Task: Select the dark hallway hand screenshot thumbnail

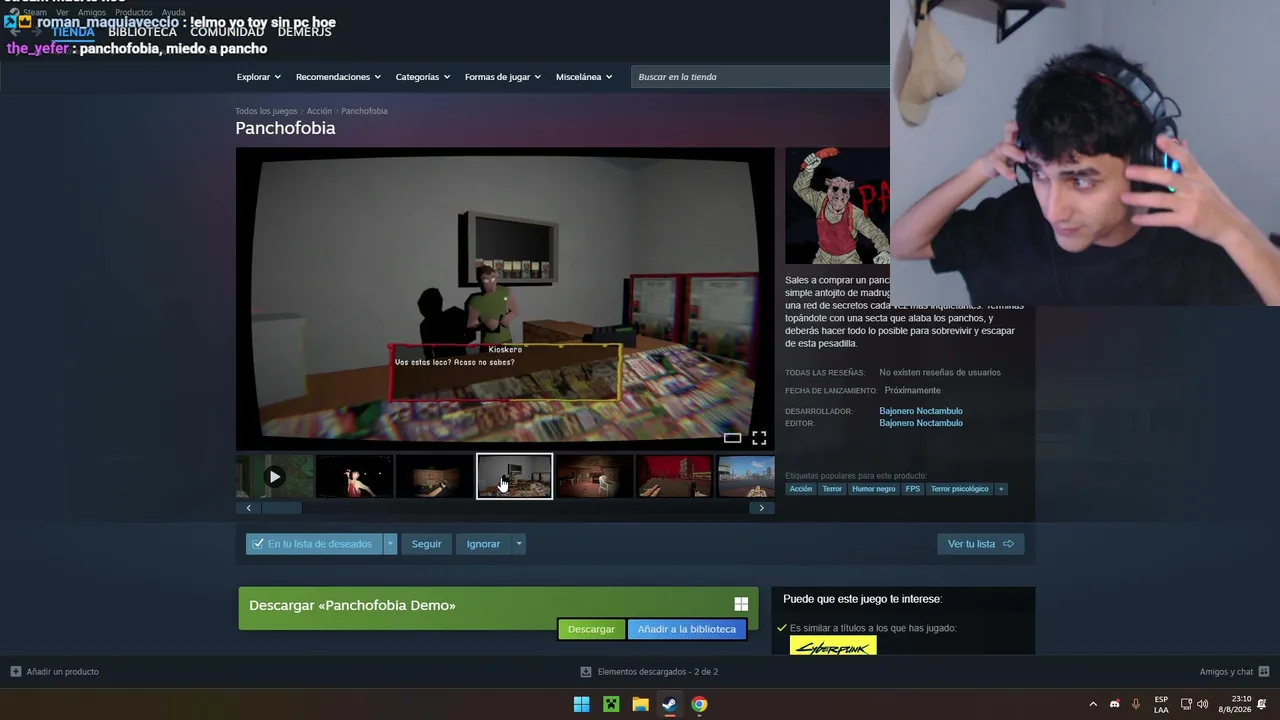Action: tap(435, 477)
